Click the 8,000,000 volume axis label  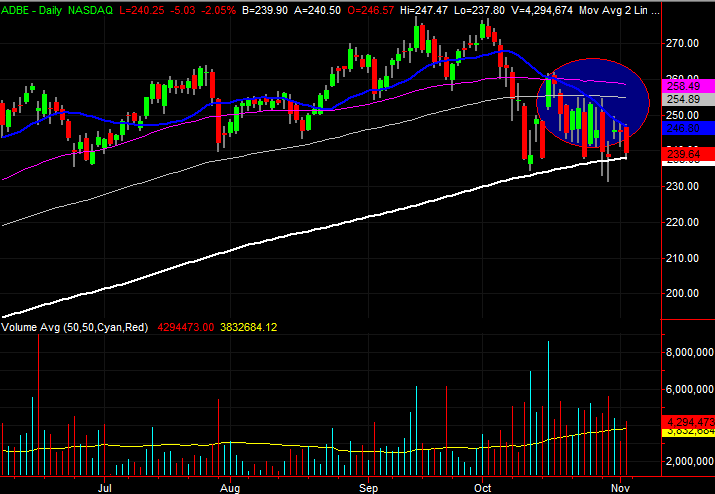pyautogui.click(x=689, y=352)
